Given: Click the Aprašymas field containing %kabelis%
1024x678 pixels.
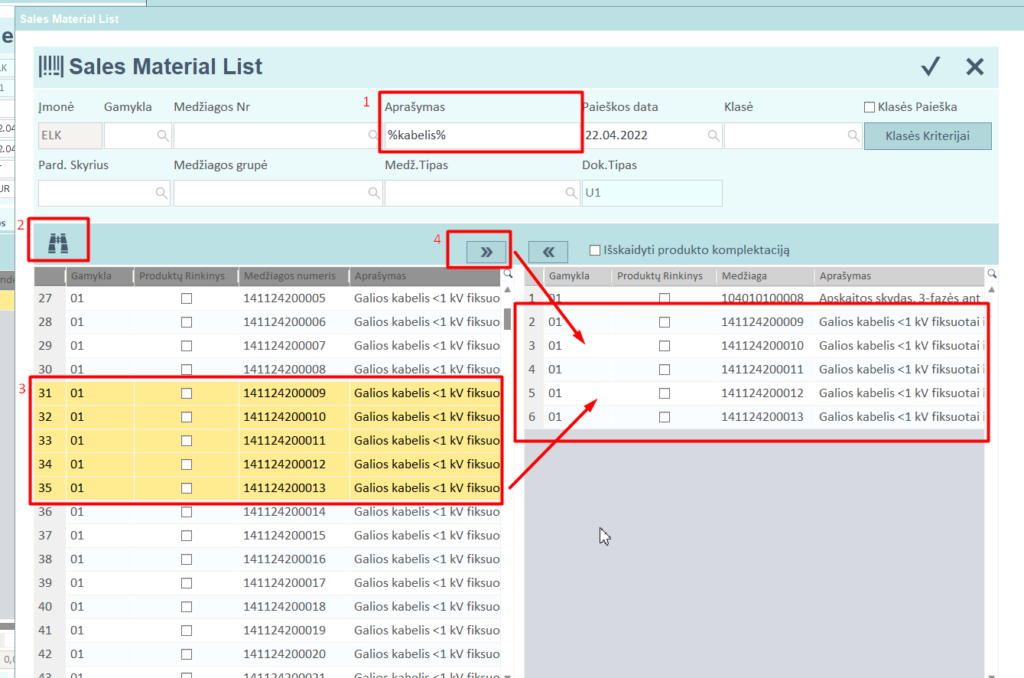Looking at the screenshot, I should pyautogui.click(x=480, y=136).
